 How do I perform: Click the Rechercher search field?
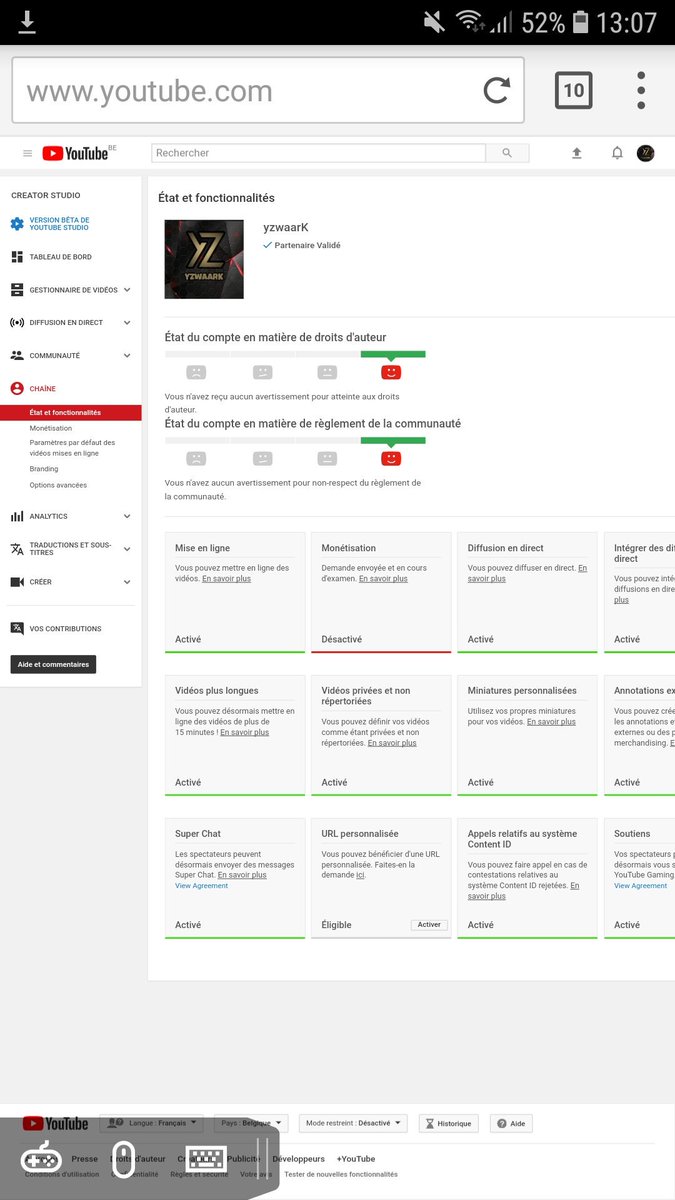318,153
